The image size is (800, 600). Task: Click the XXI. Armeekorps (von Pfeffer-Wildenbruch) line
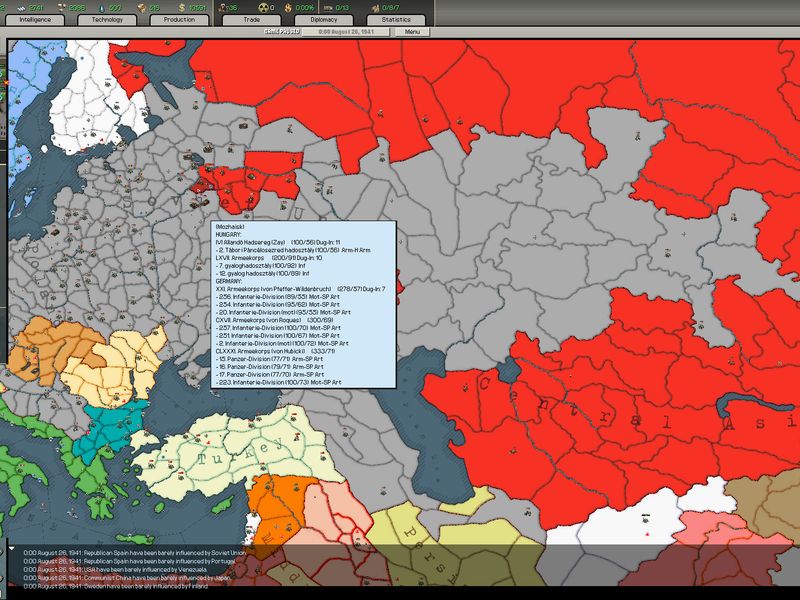[300, 289]
